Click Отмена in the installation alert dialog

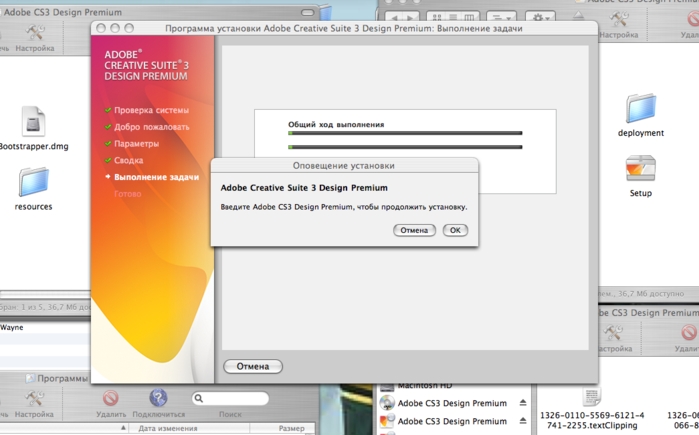(x=414, y=230)
